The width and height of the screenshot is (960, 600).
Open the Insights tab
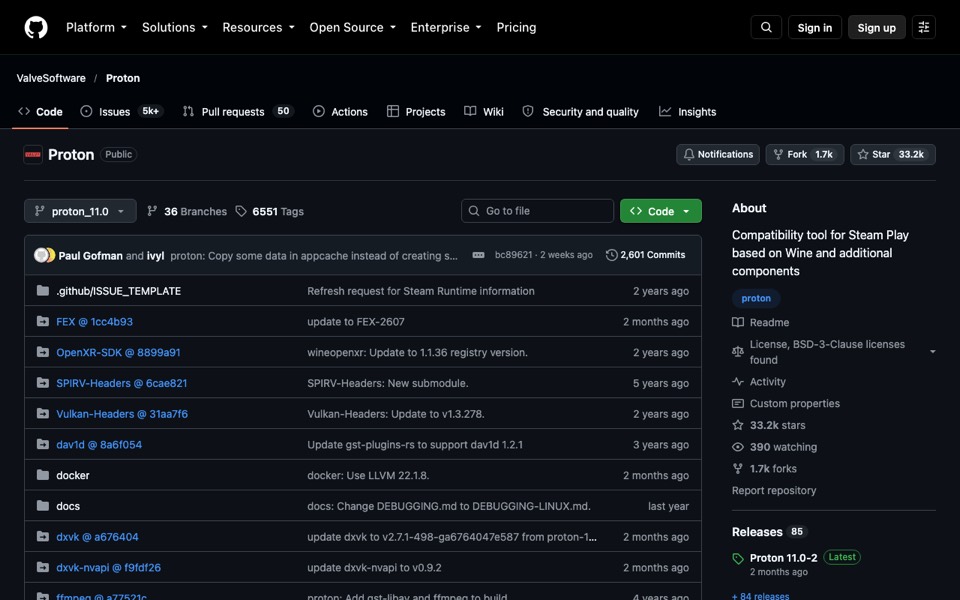(x=687, y=111)
